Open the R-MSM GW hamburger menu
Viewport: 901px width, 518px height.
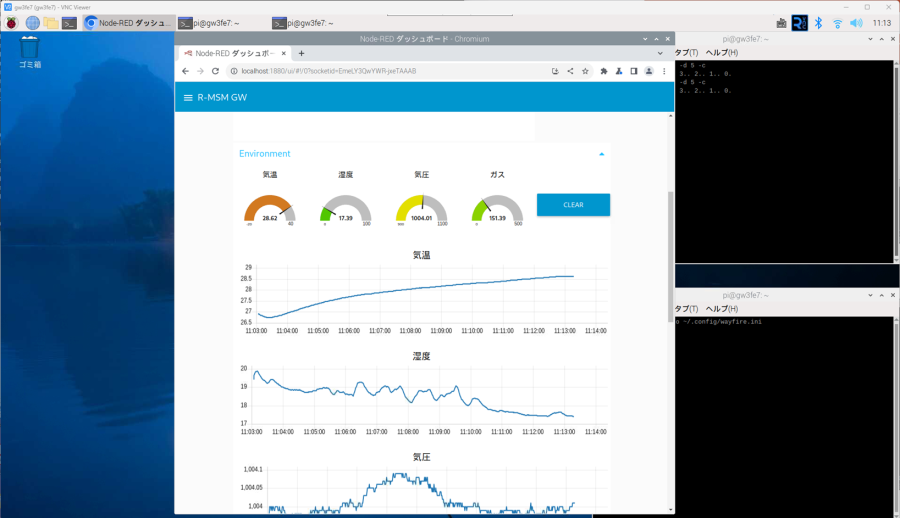[x=187, y=98]
